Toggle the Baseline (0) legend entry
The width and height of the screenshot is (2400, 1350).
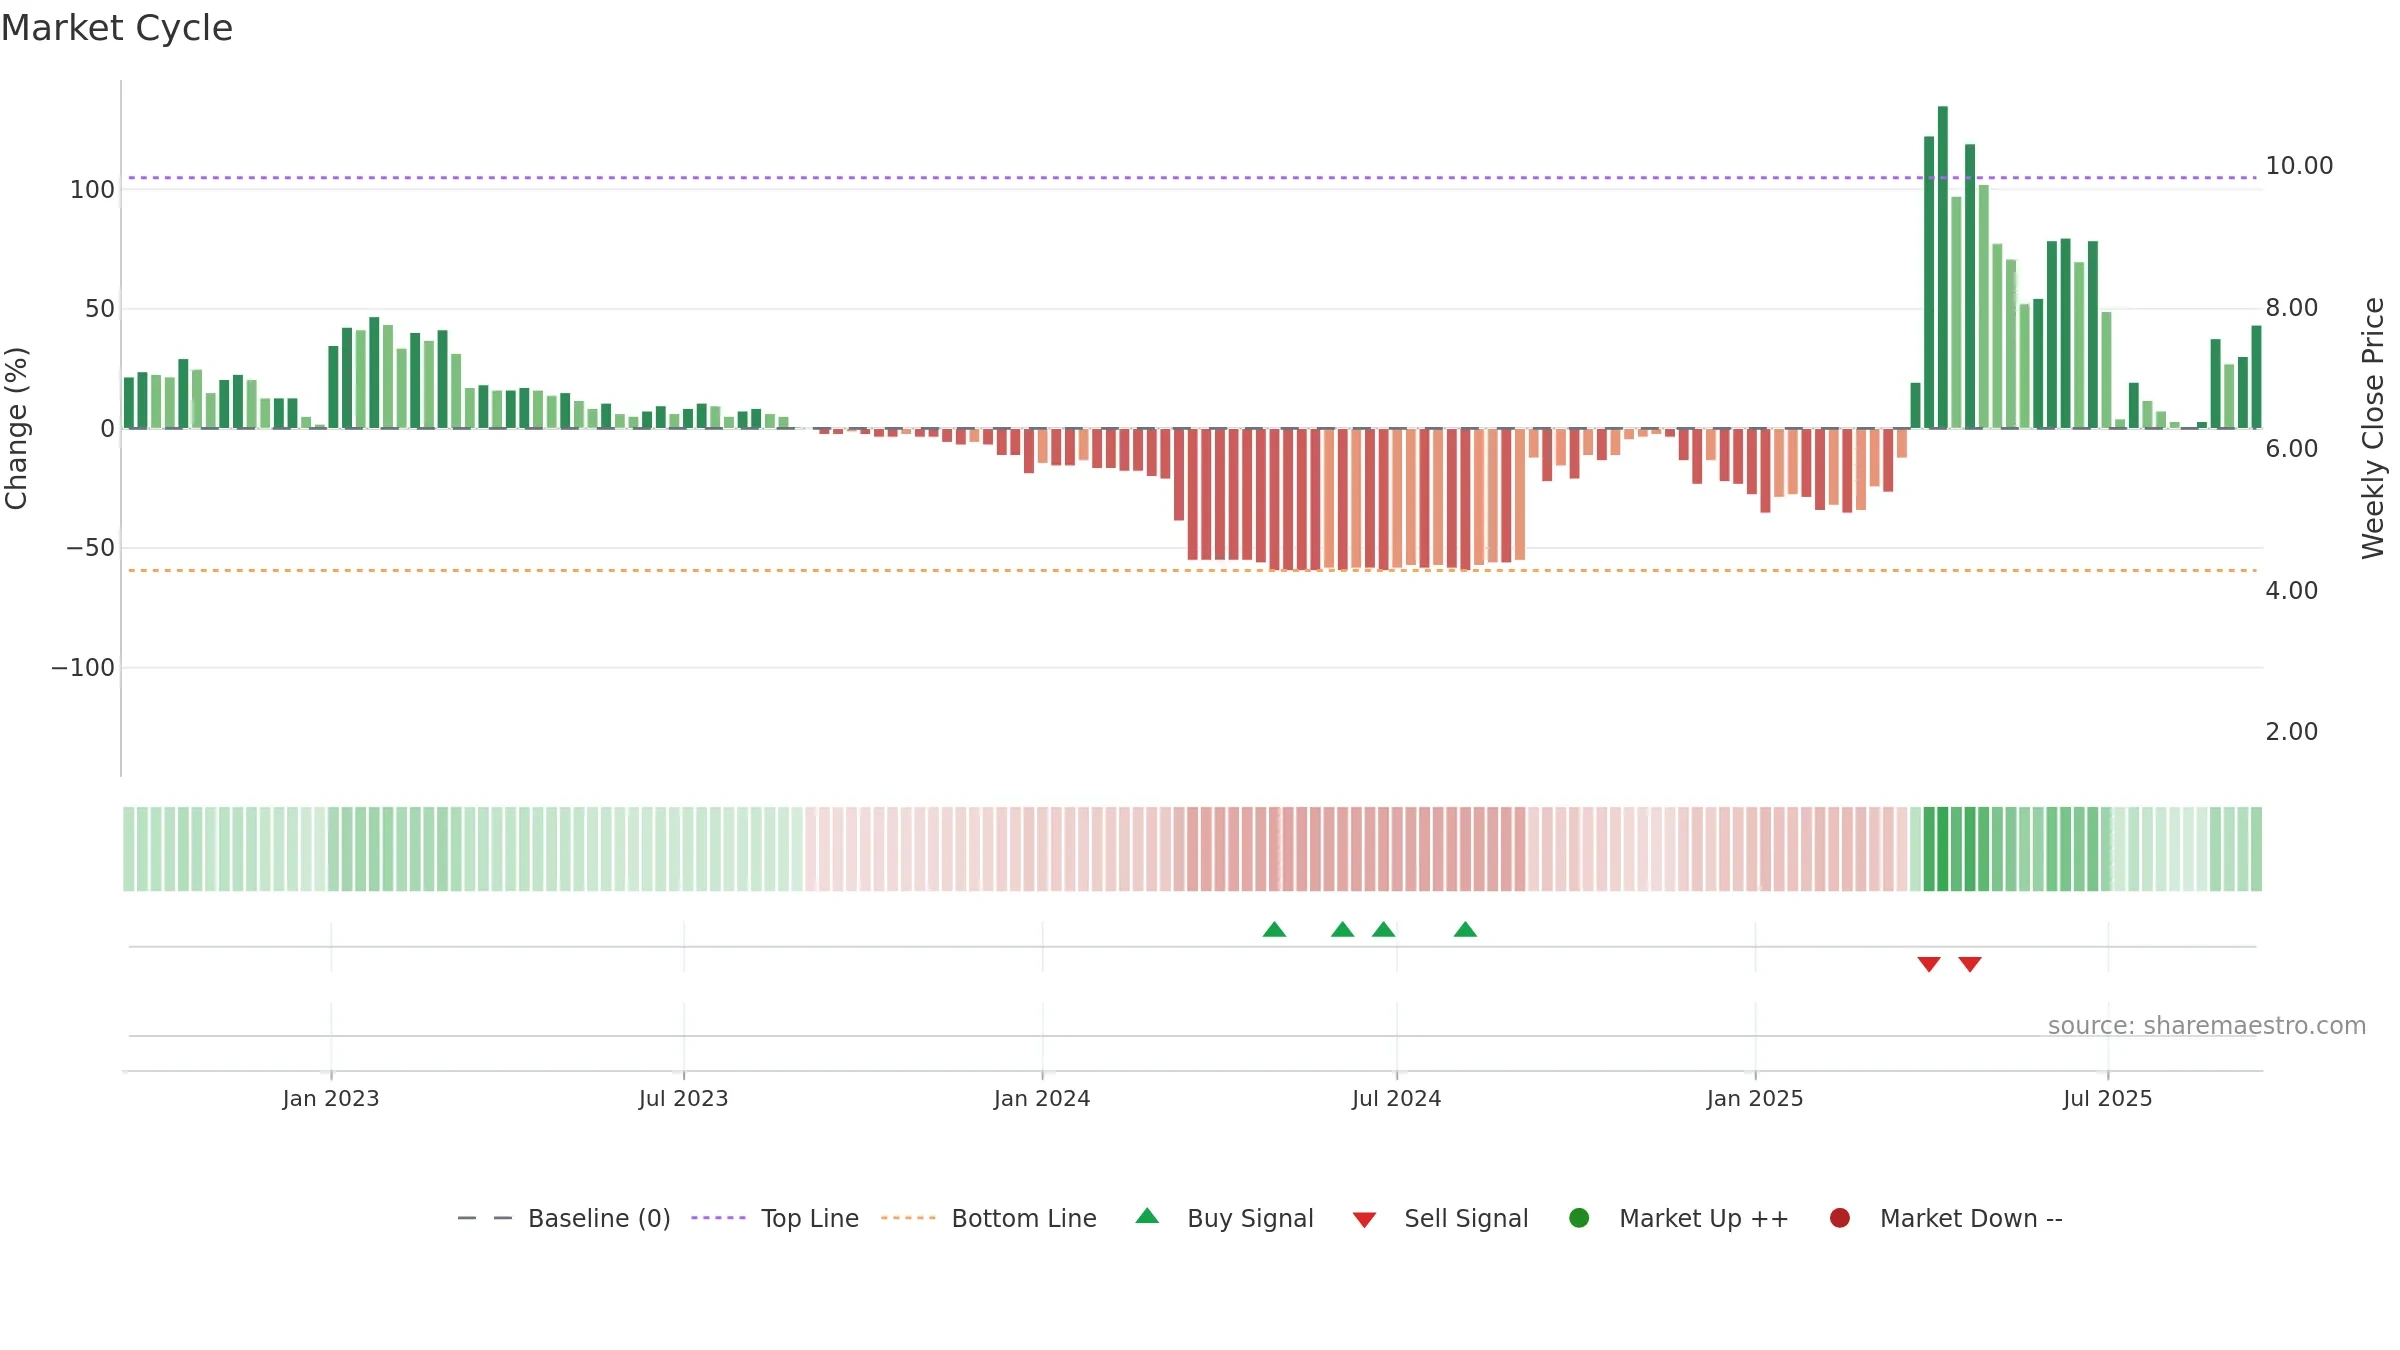[x=564, y=1218]
